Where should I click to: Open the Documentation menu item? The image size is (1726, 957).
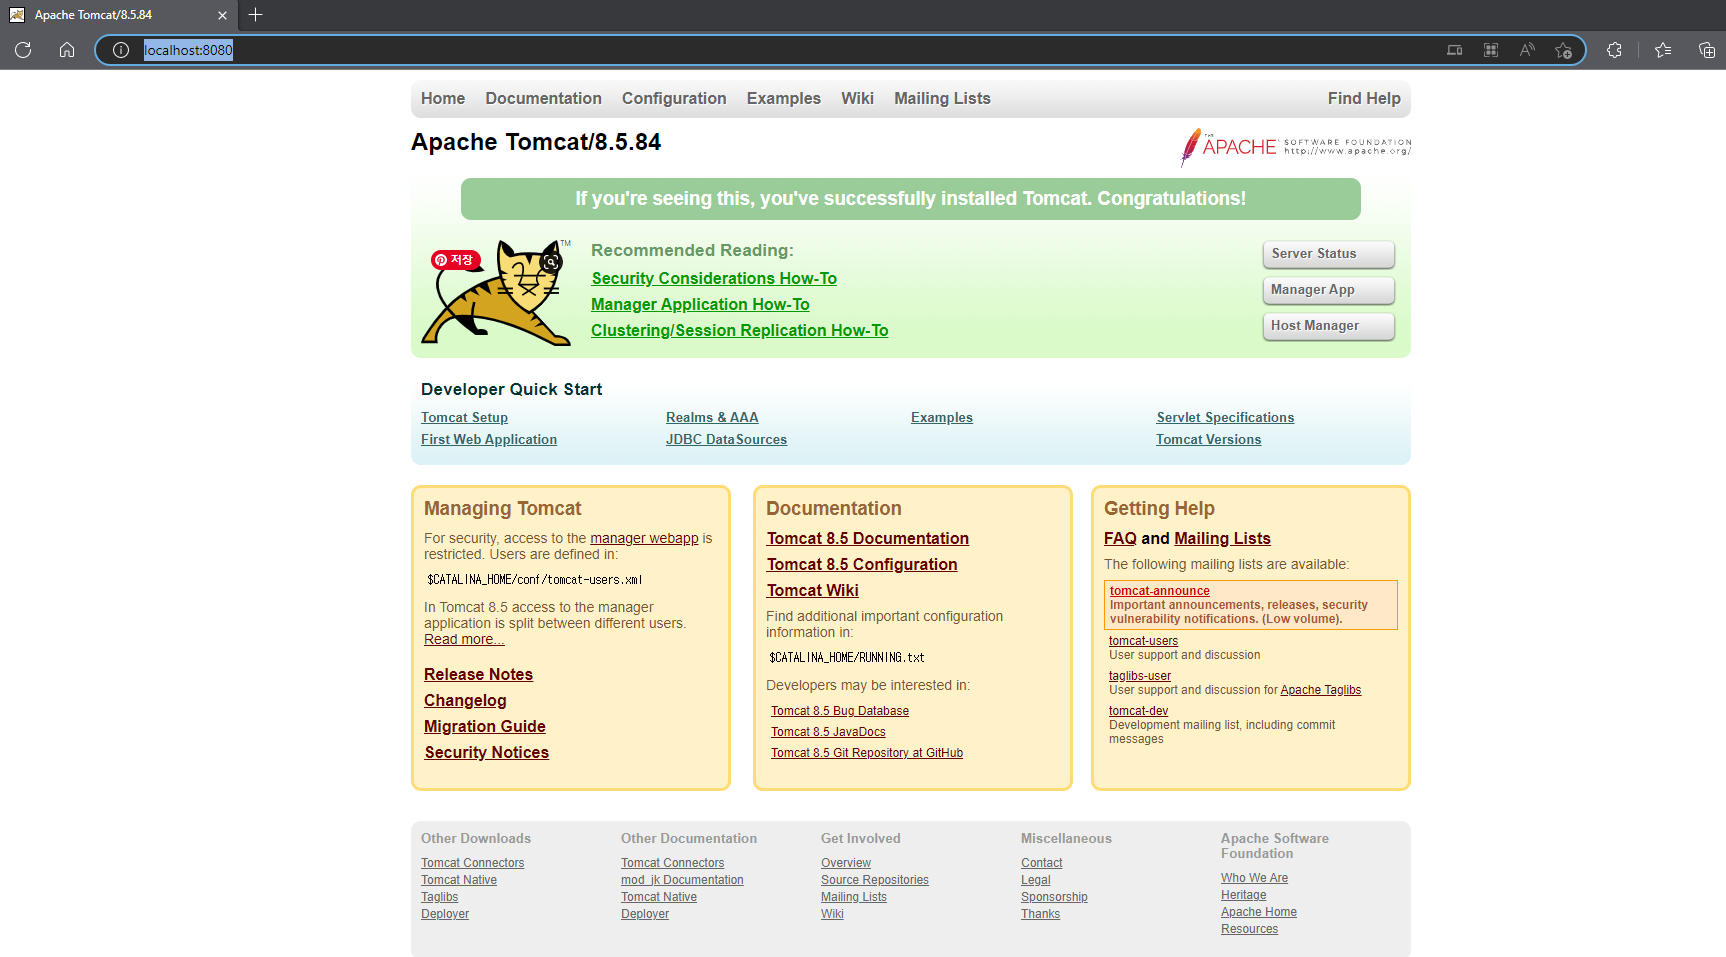pos(544,98)
